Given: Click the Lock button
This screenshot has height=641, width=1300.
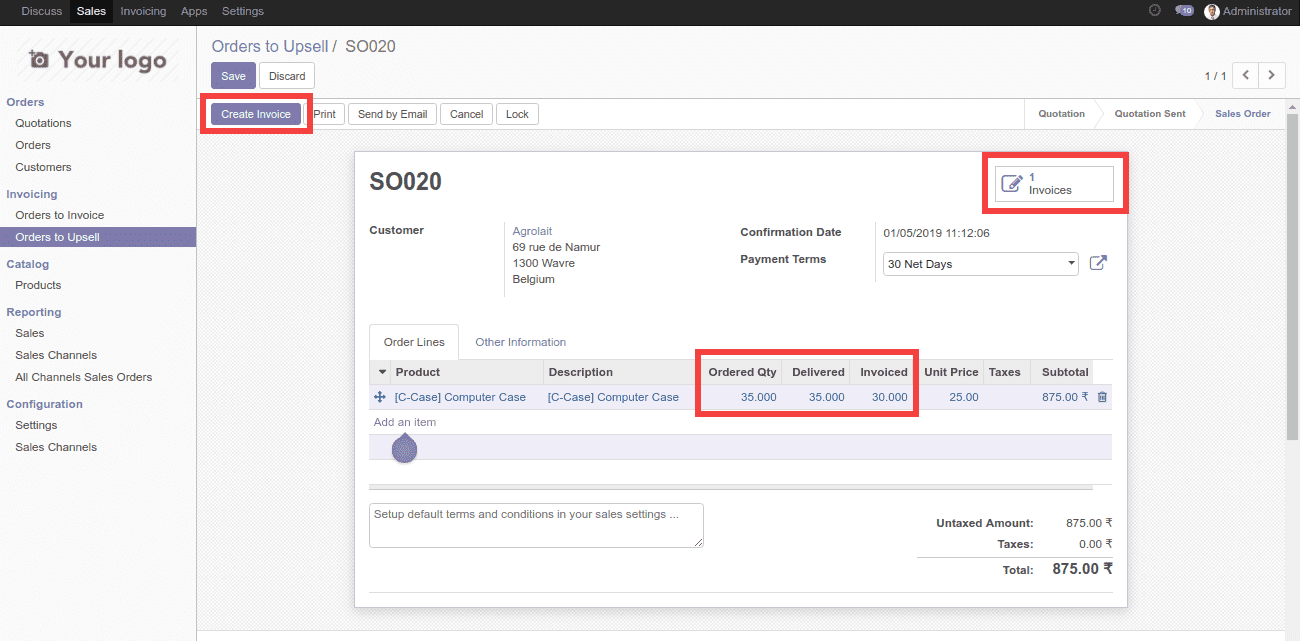Looking at the screenshot, I should [517, 114].
